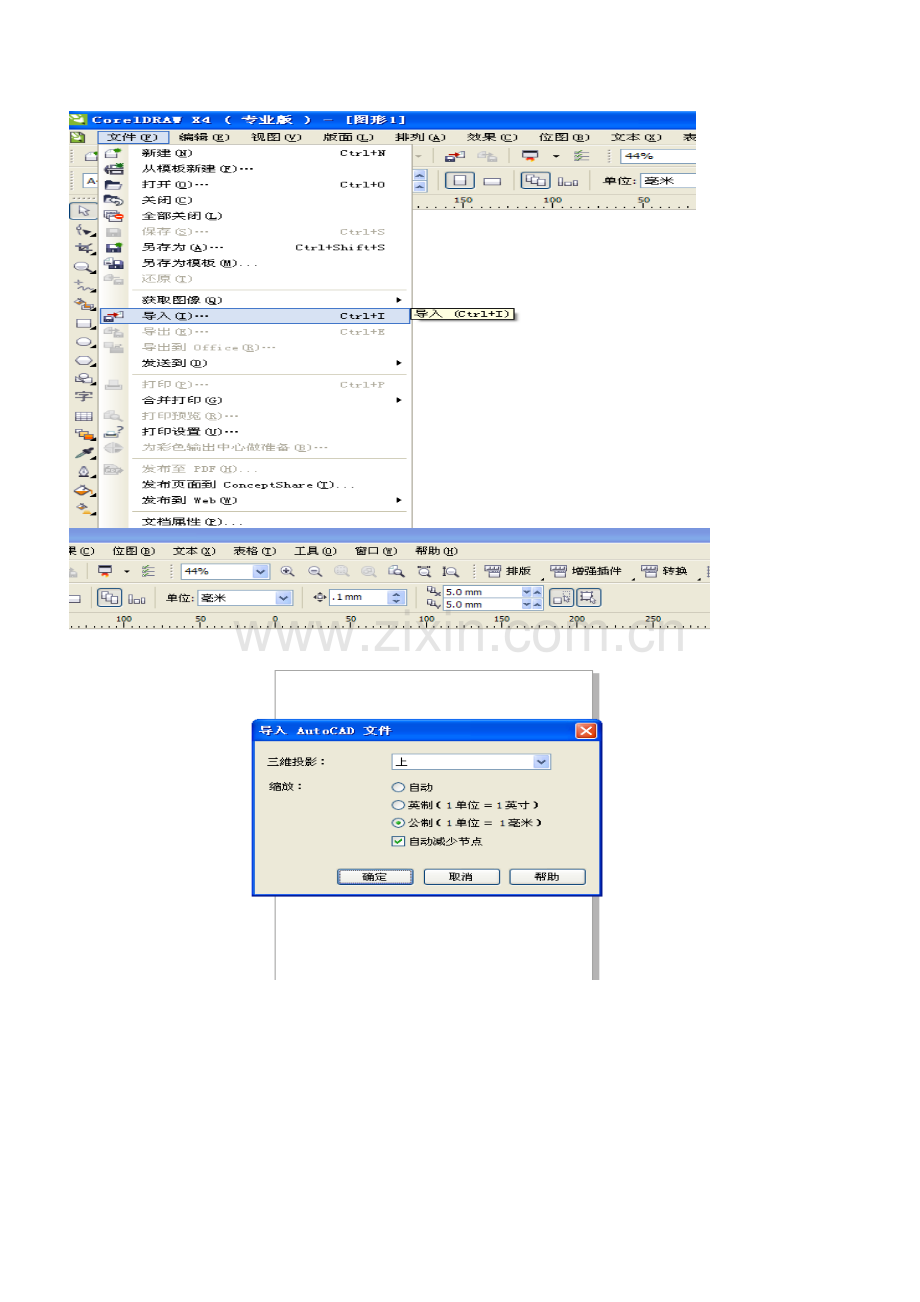Select the Zoom tool in the toolbox
920x1302 pixels.
pos(85,267)
